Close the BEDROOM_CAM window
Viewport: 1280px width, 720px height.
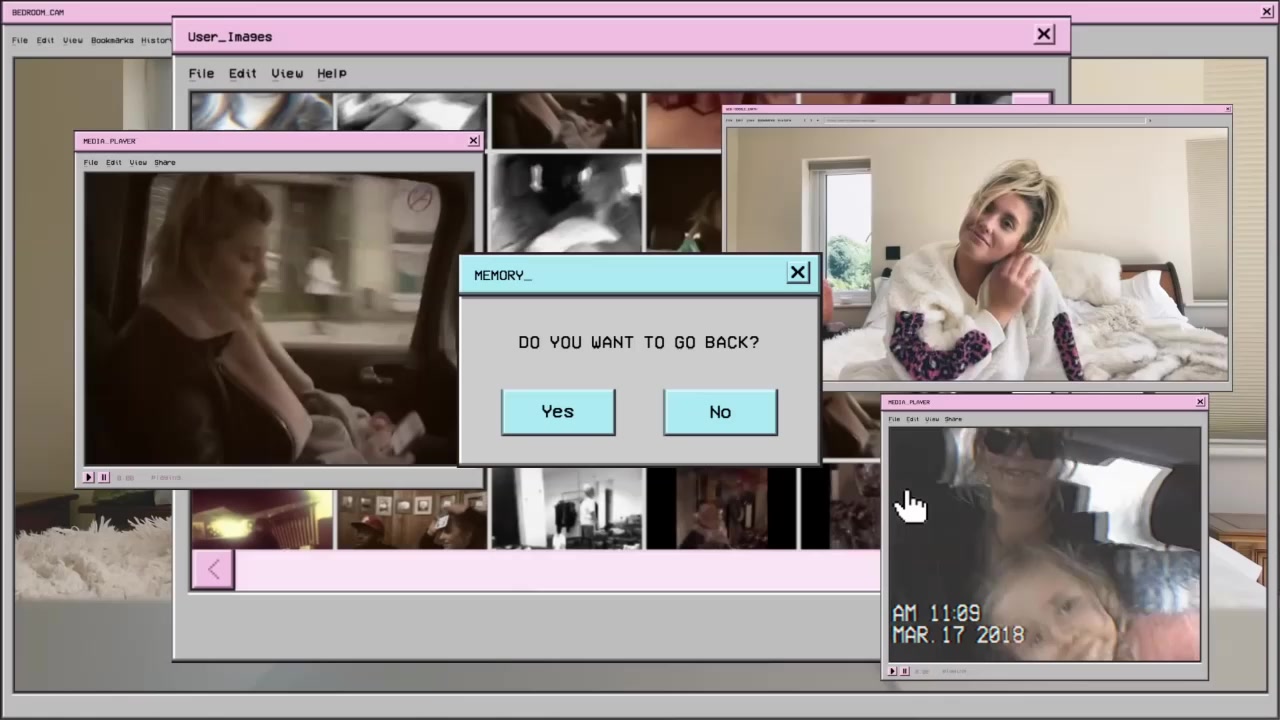pyautogui.click(x=1267, y=12)
